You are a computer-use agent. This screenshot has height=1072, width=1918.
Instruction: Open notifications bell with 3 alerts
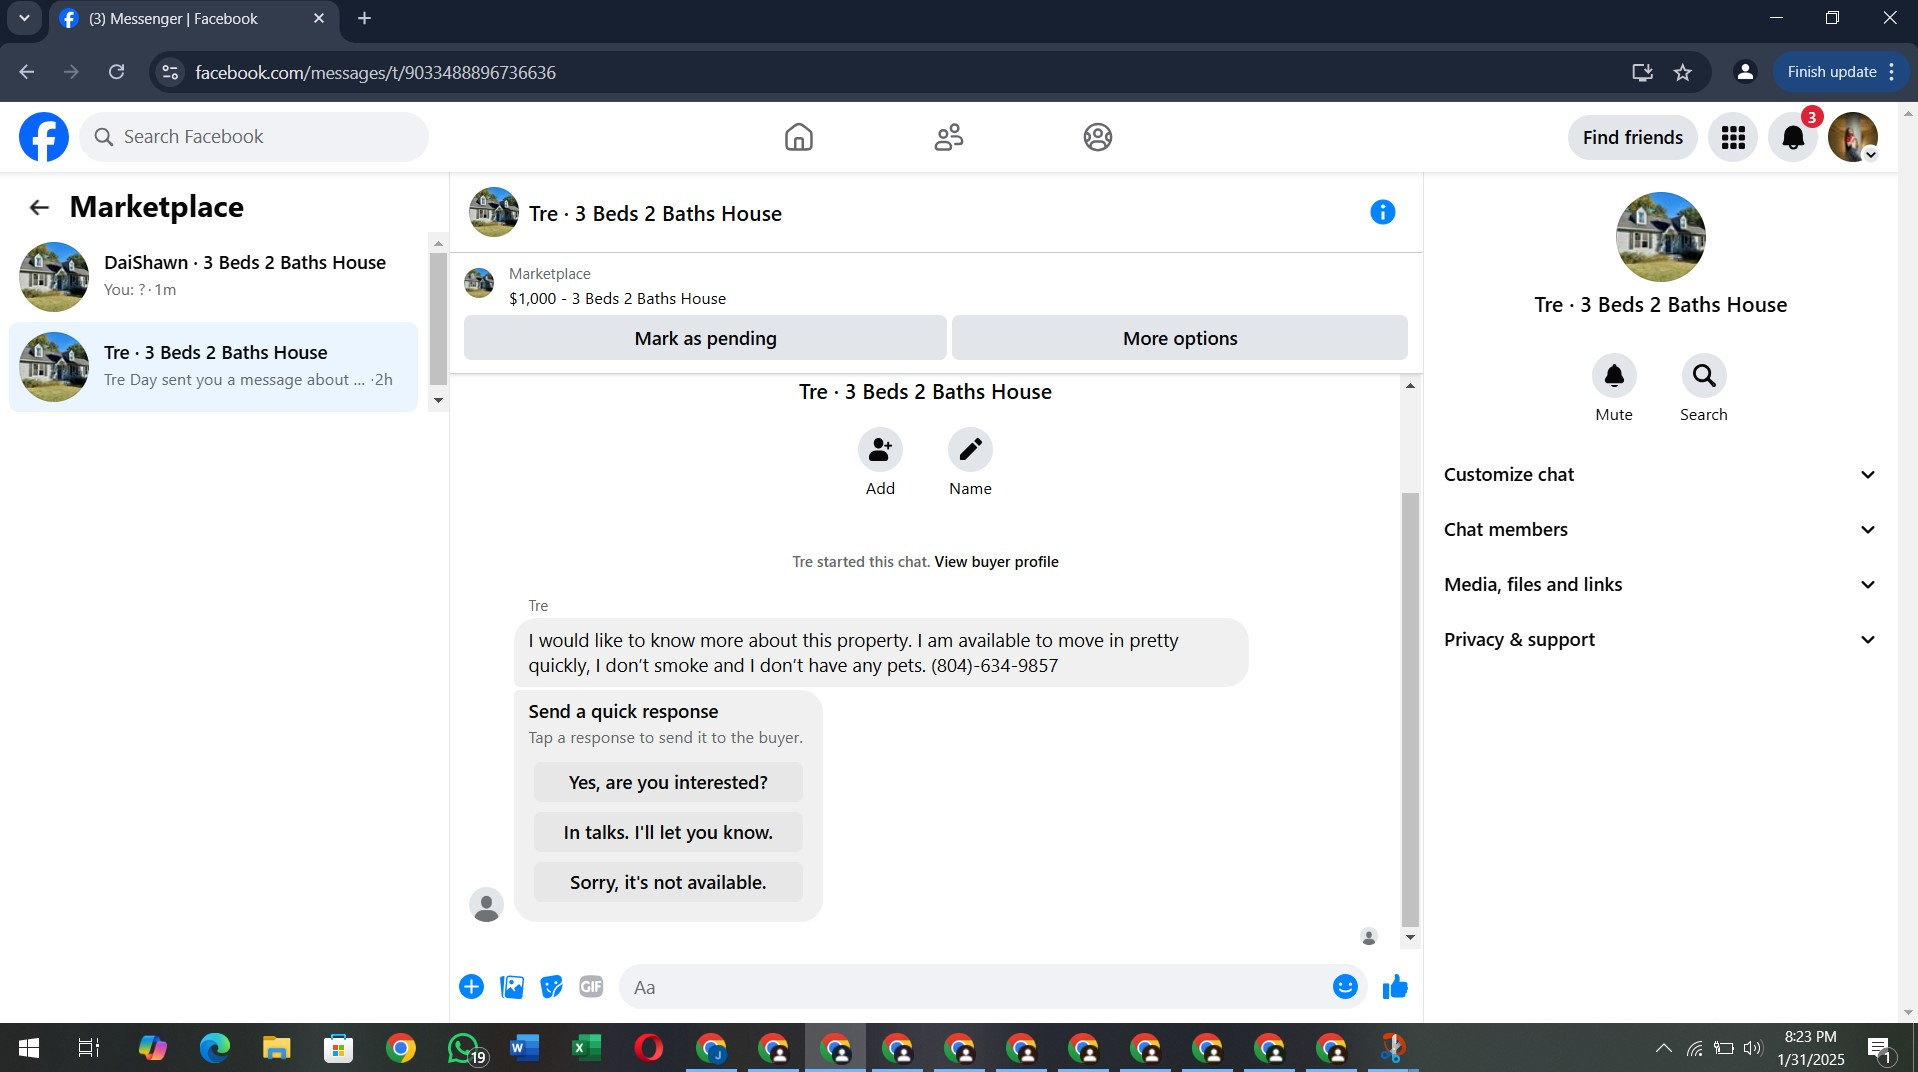tap(1793, 137)
